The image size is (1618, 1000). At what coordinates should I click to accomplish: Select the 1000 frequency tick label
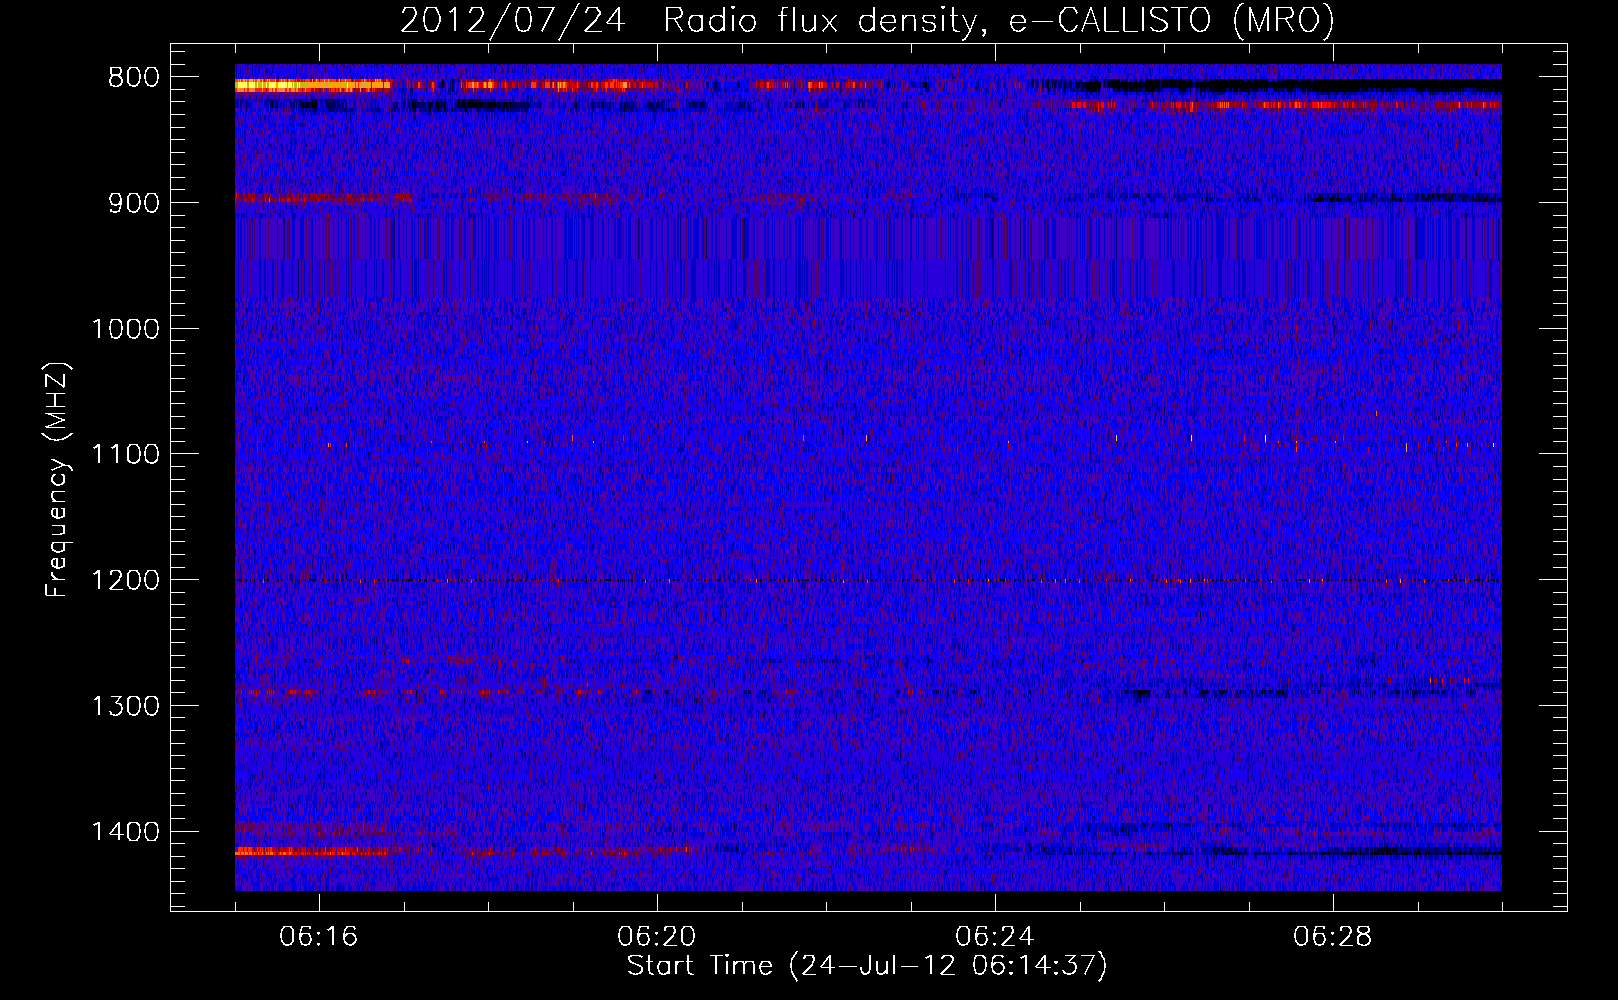click(x=125, y=329)
